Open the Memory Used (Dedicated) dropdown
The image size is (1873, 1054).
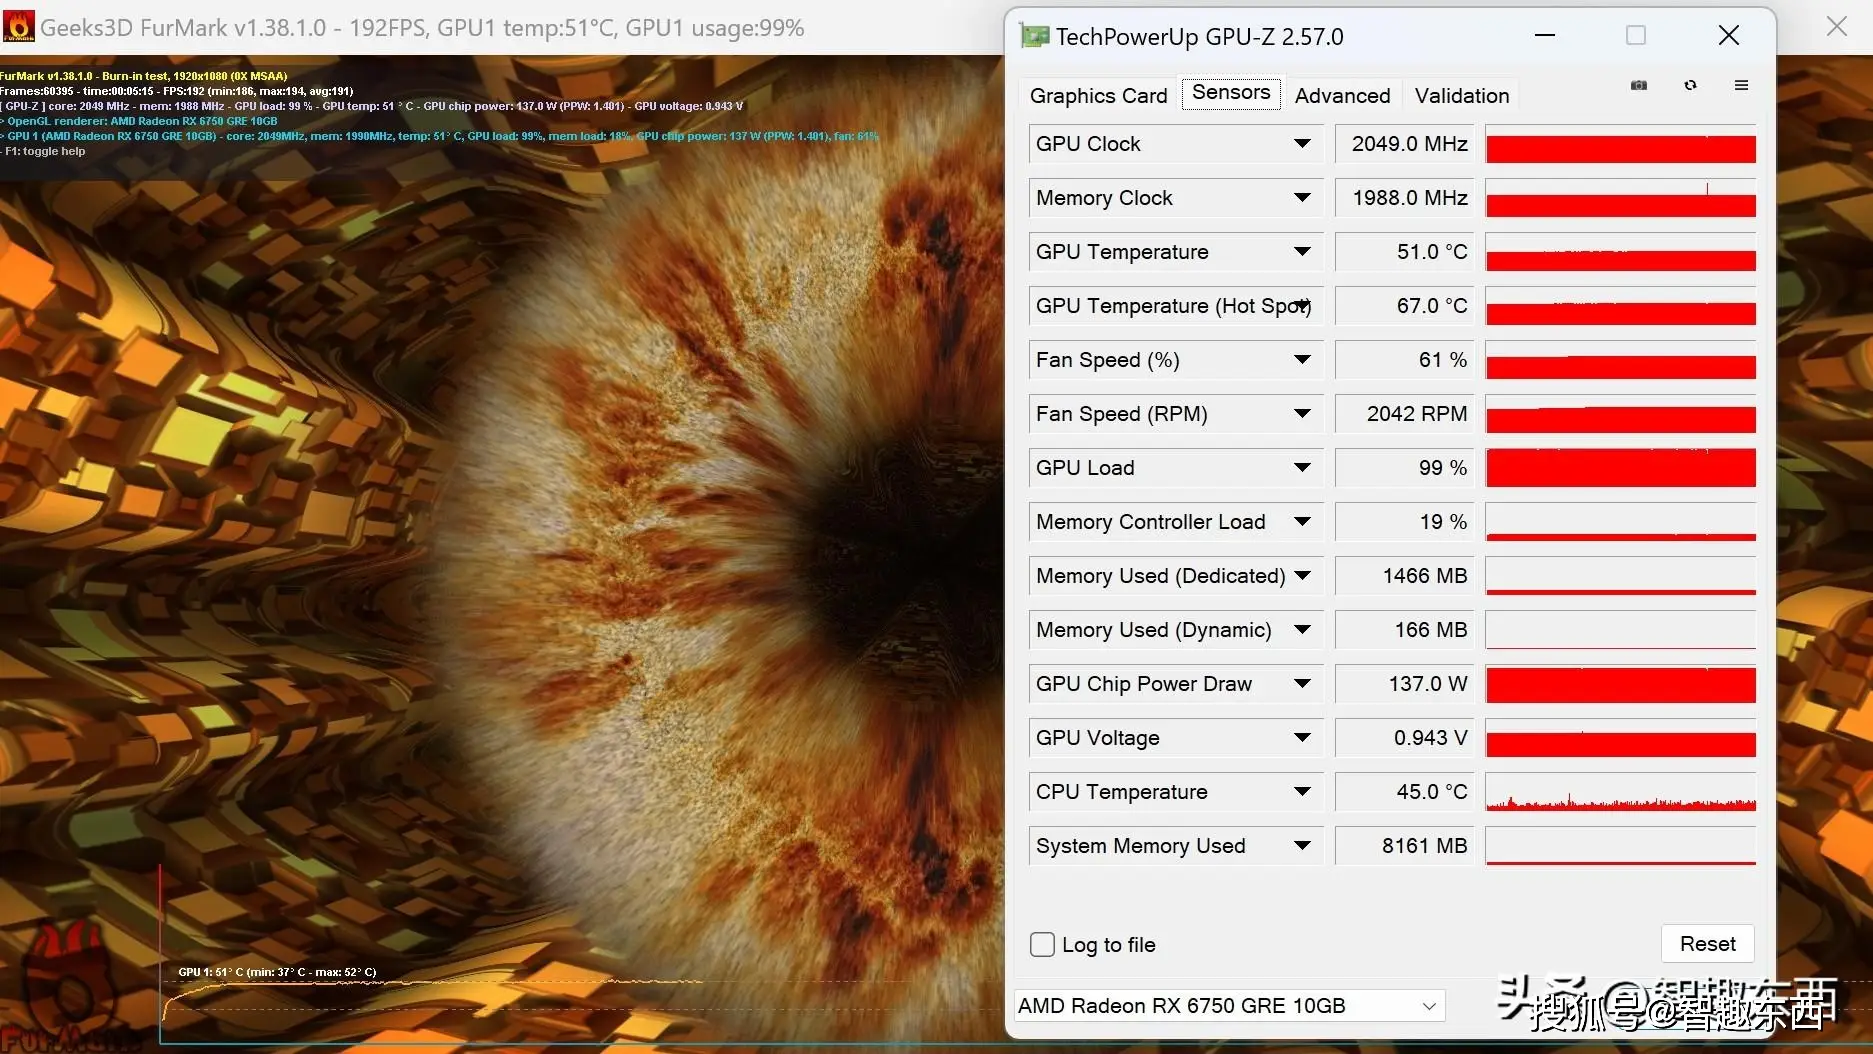click(x=1302, y=576)
